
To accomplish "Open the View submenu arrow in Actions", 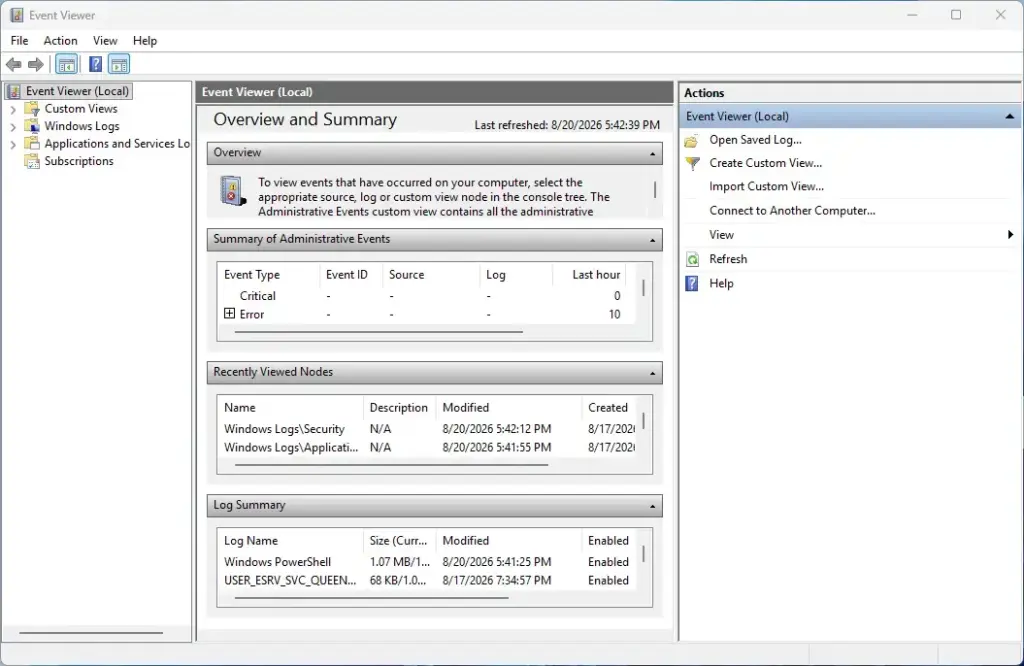I will click(1010, 234).
